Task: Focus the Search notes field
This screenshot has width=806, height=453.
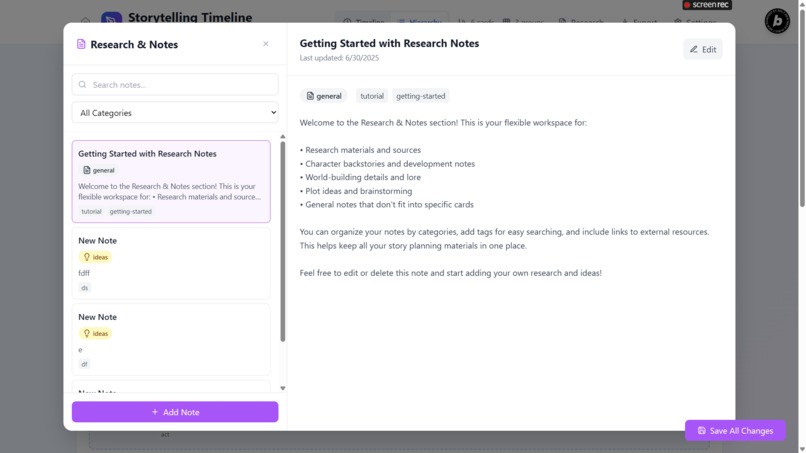Action: click(x=175, y=84)
